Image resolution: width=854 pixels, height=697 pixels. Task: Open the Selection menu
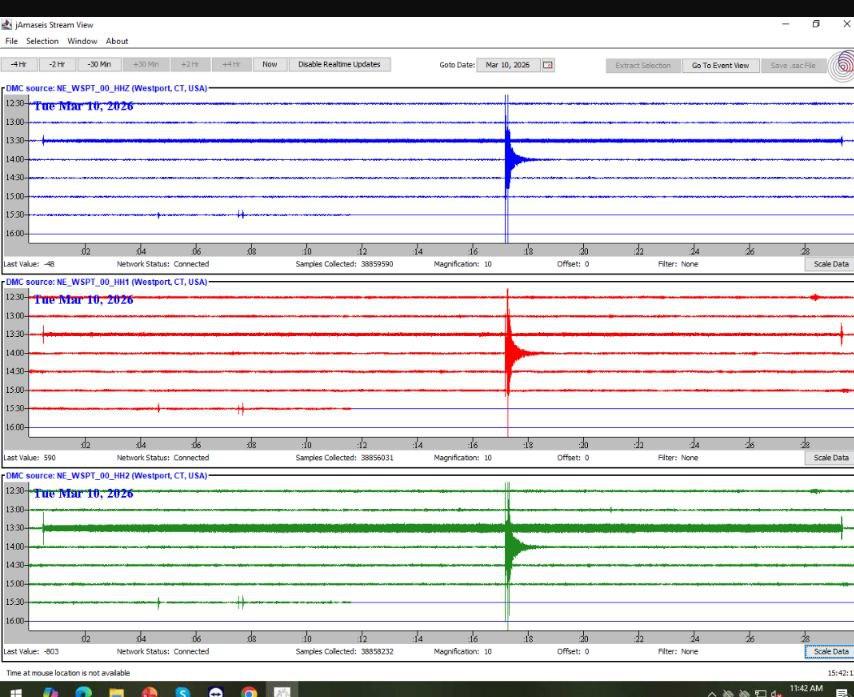tap(42, 41)
